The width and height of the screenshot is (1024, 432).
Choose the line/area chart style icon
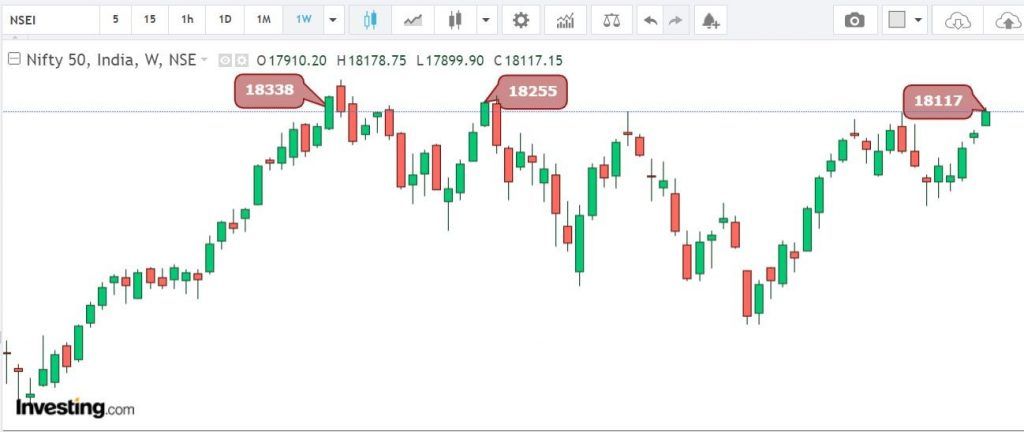pyautogui.click(x=413, y=20)
